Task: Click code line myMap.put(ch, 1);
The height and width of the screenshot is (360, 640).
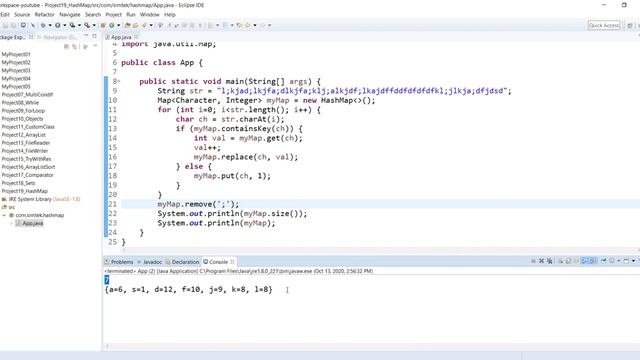Action: tap(232, 176)
